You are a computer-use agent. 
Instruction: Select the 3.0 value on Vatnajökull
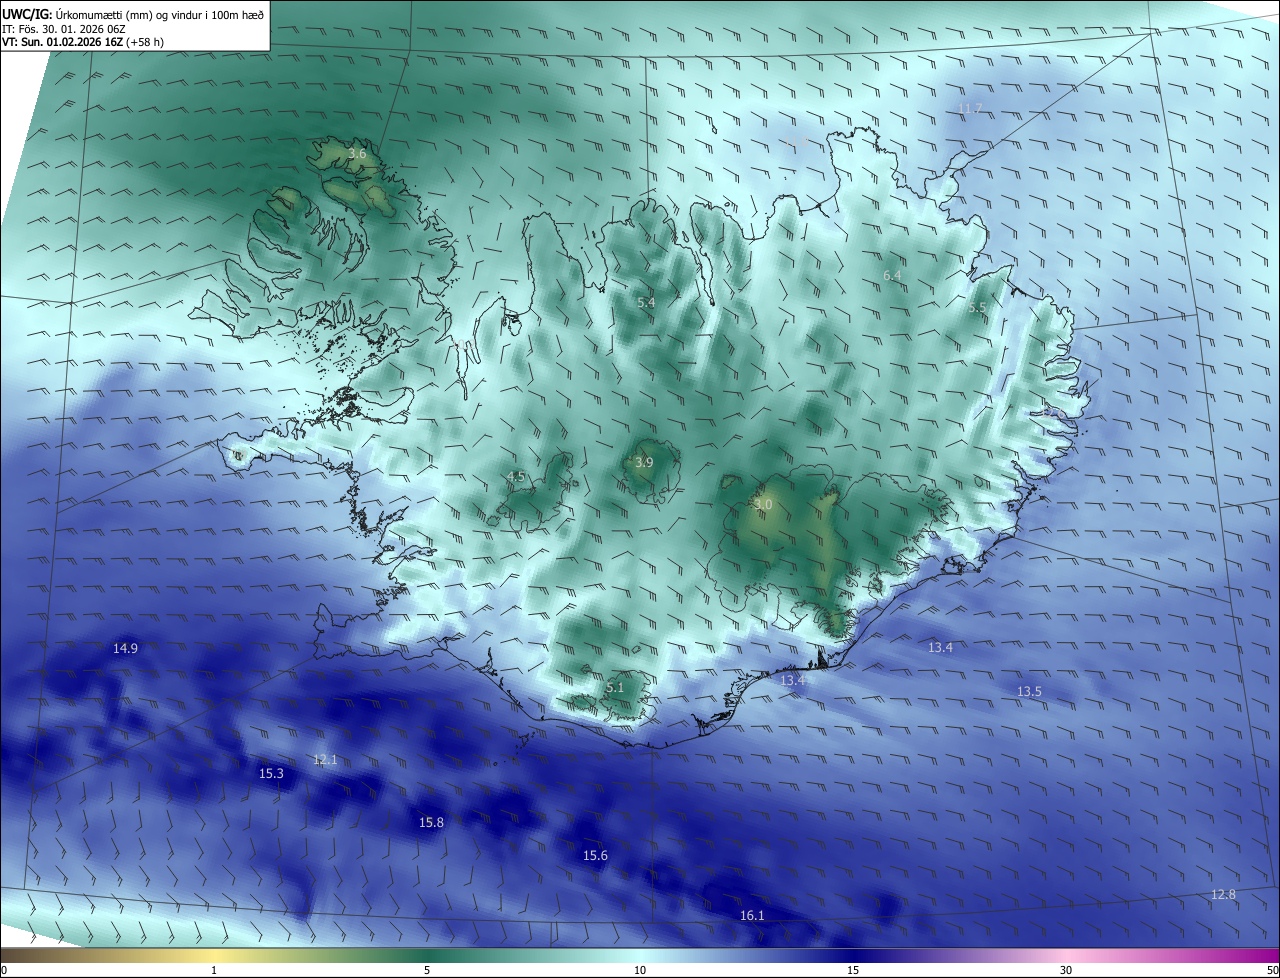tap(763, 505)
